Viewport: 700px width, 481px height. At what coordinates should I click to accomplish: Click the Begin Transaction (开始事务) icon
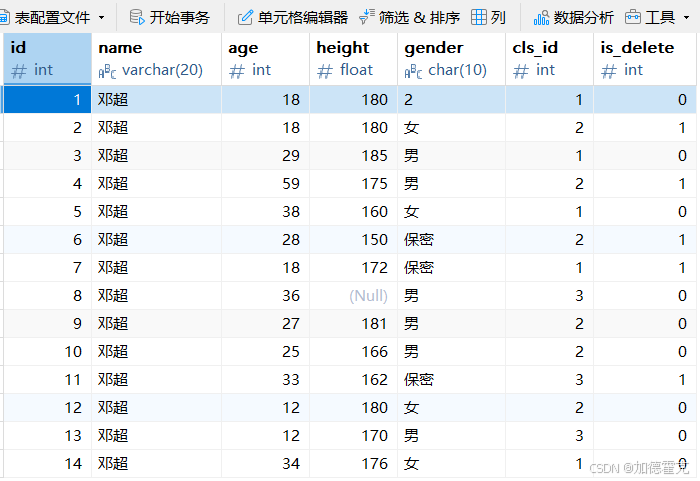pyautogui.click(x=137, y=17)
